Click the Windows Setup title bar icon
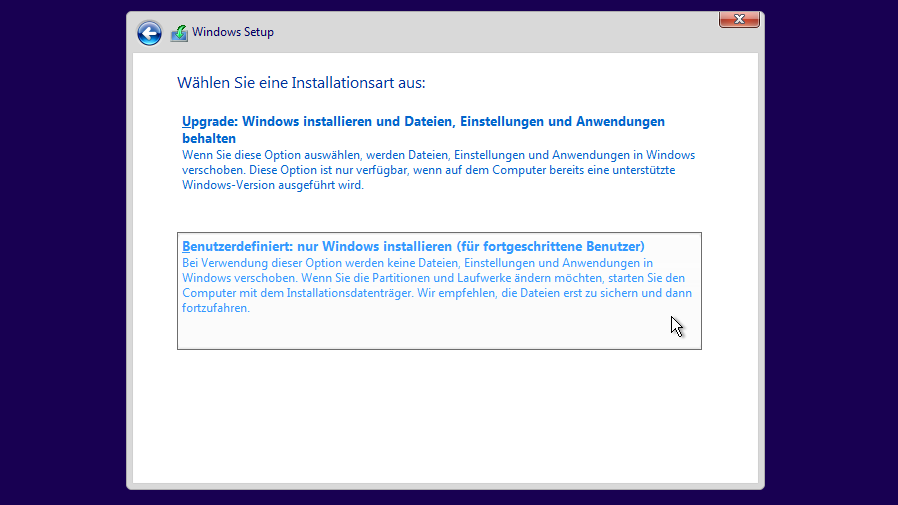898x505 pixels. click(x=179, y=33)
